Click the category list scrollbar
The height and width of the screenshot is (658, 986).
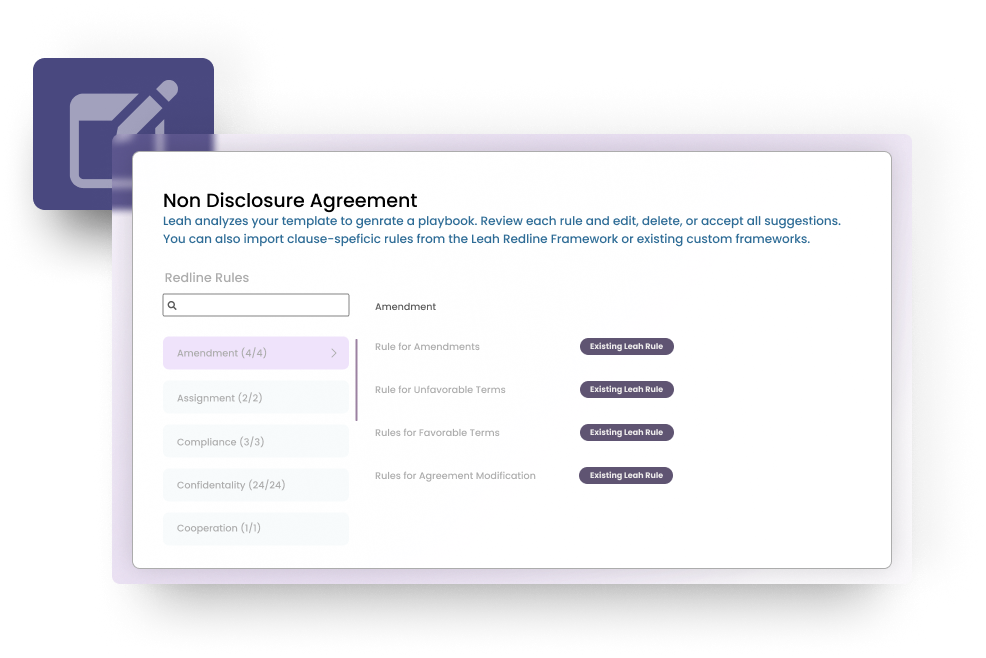357,380
